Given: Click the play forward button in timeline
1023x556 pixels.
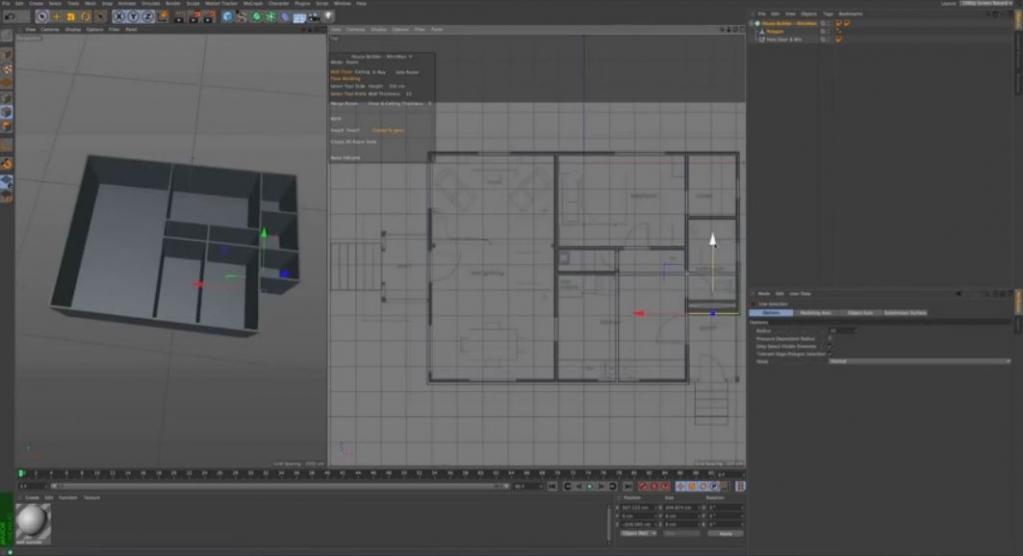Looking at the screenshot, I should (589, 486).
